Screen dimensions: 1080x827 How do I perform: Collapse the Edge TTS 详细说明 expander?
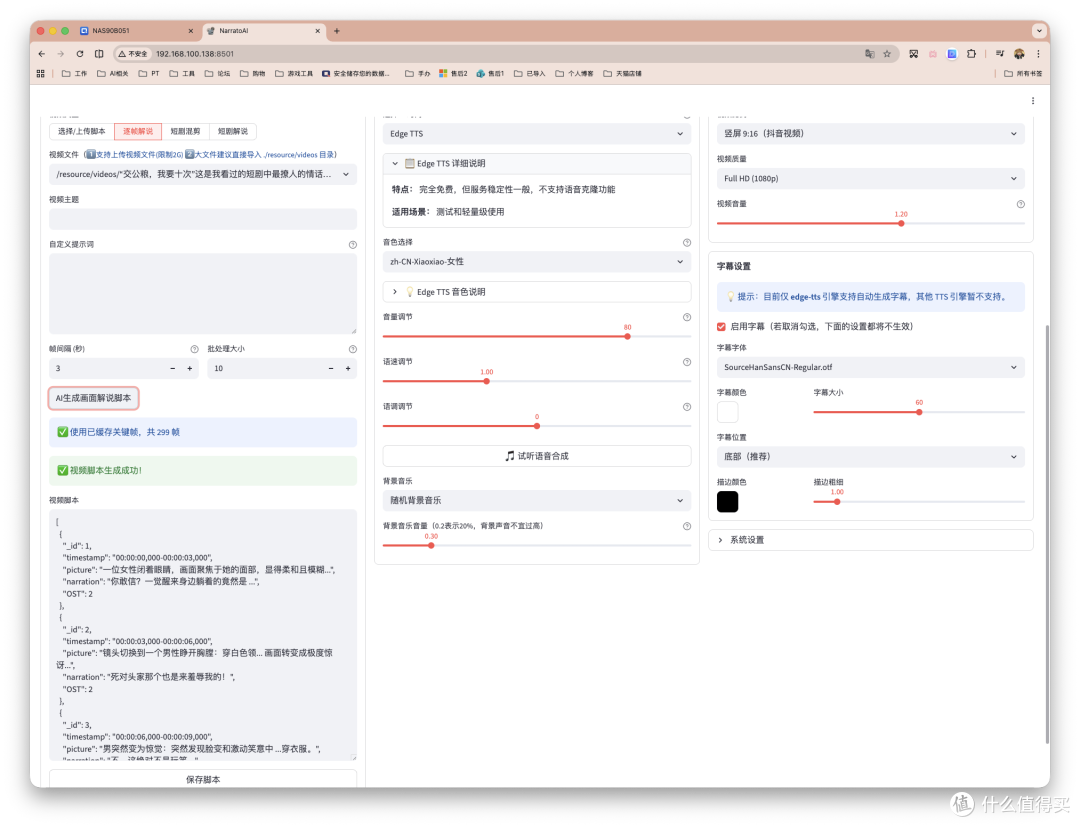pyautogui.click(x=537, y=164)
